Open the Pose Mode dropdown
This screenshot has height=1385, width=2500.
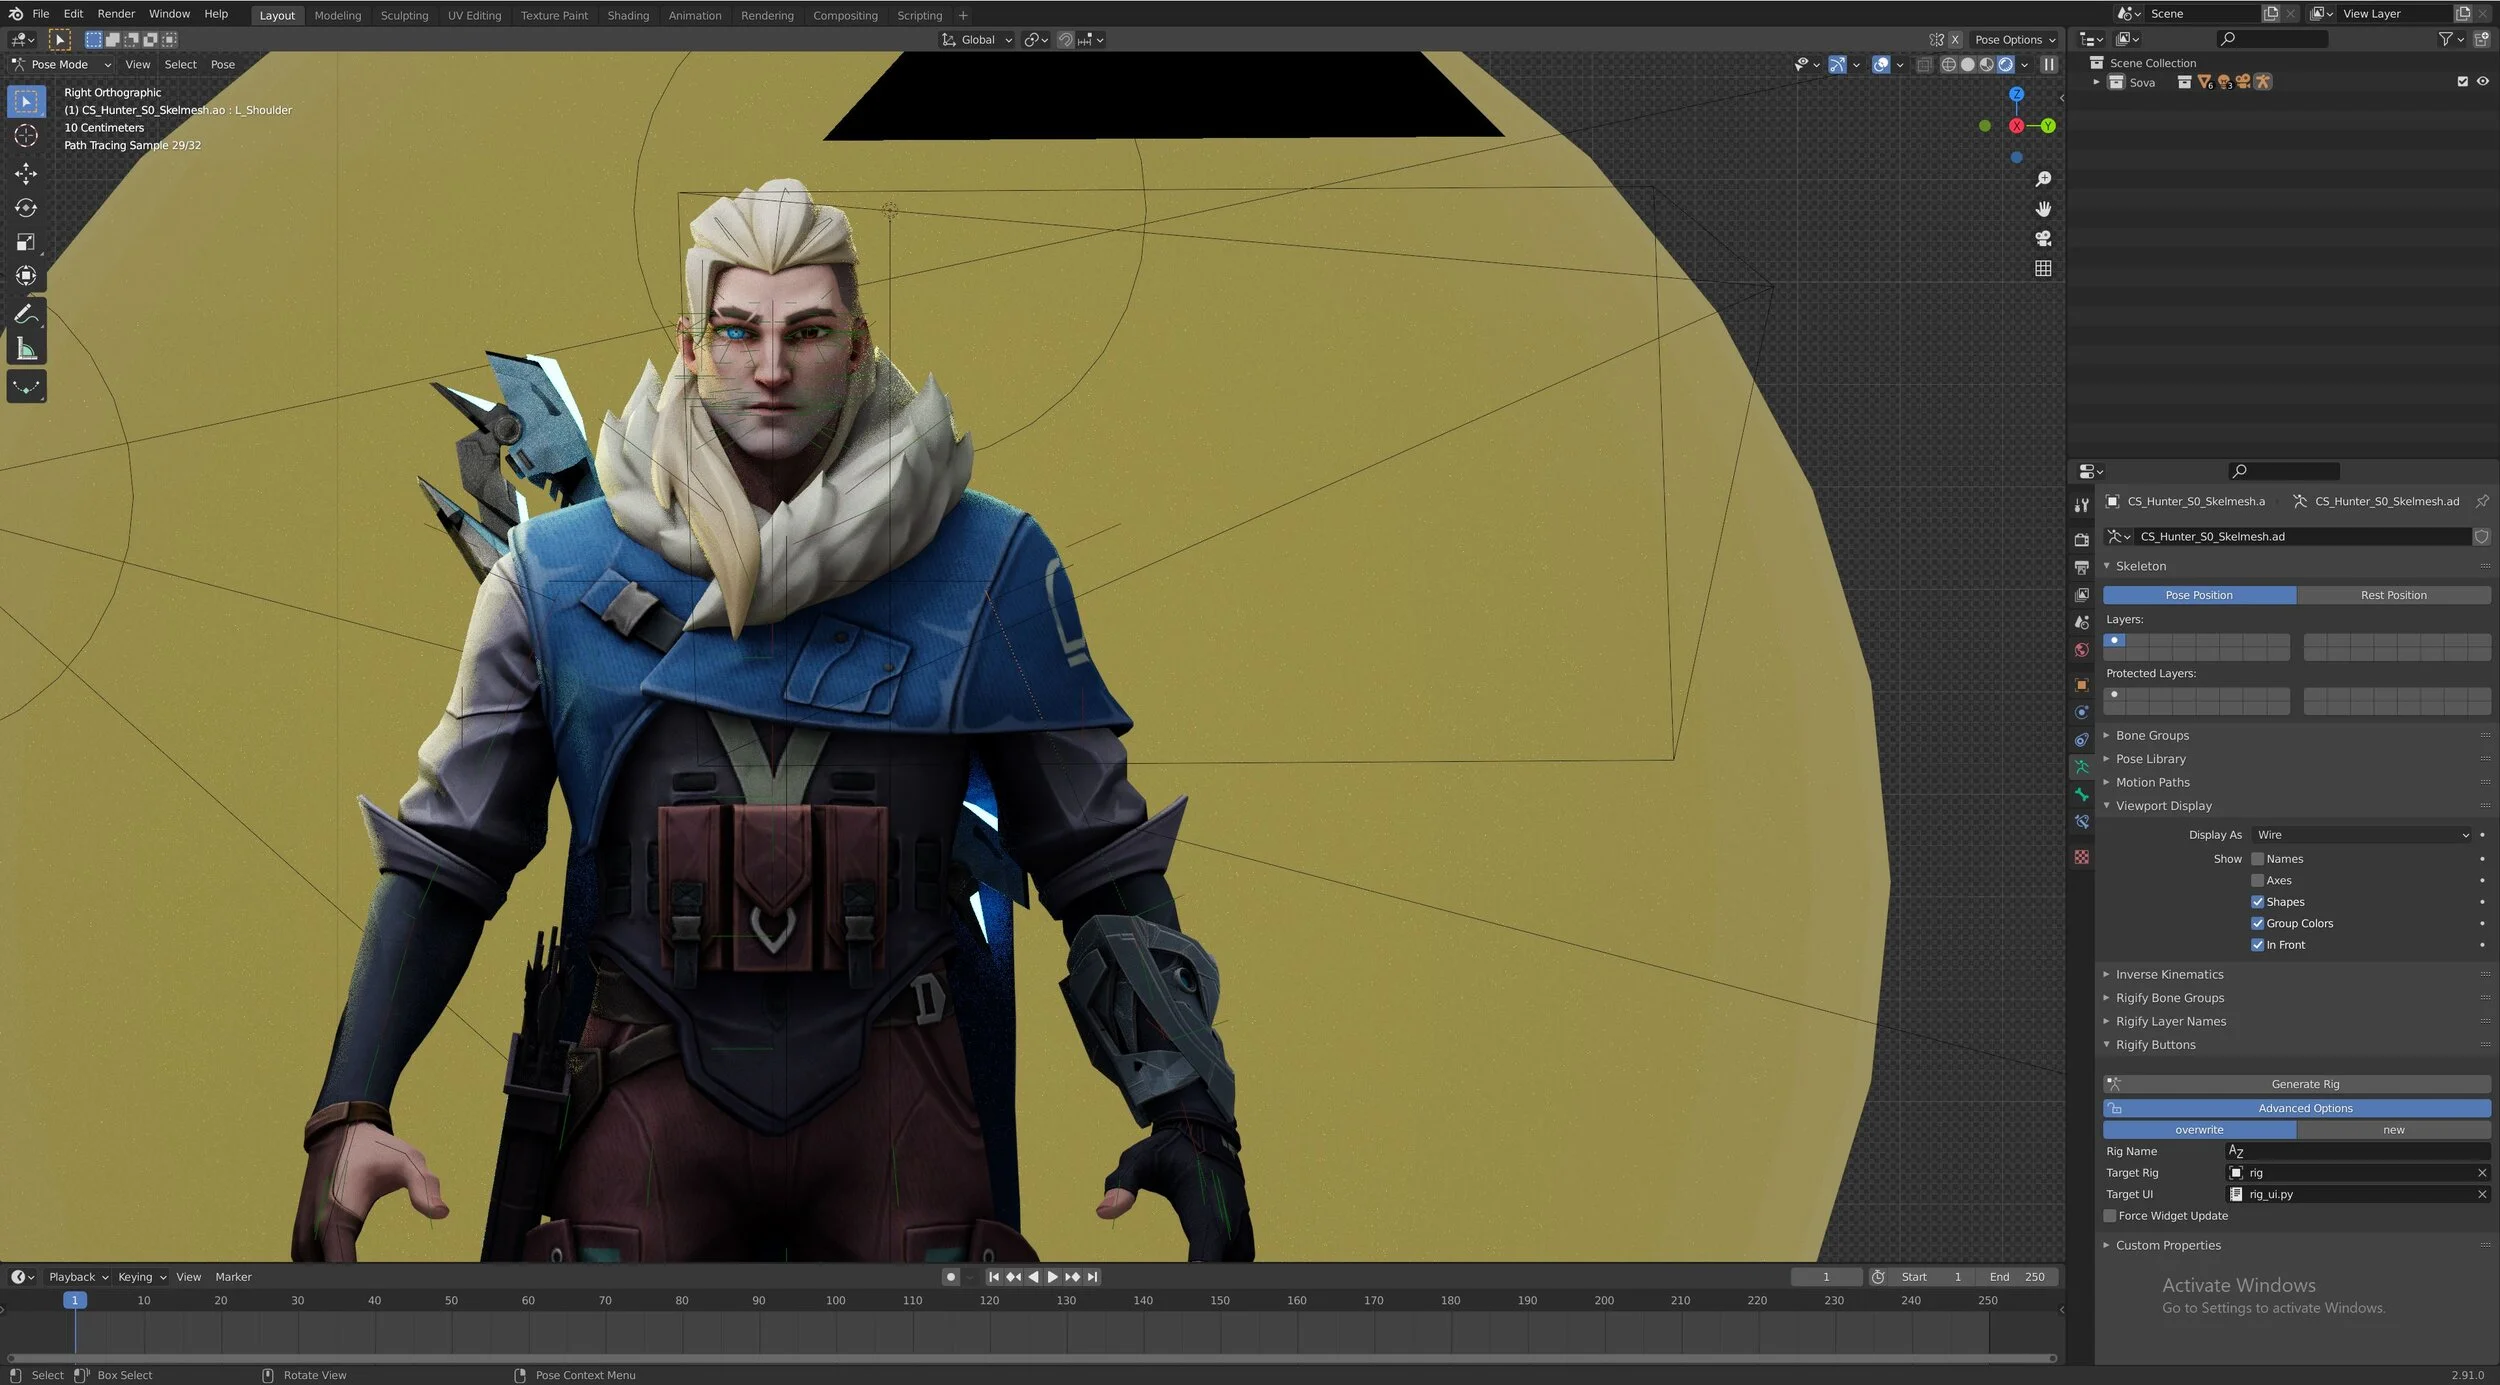pyautogui.click(x=62, y=65)
